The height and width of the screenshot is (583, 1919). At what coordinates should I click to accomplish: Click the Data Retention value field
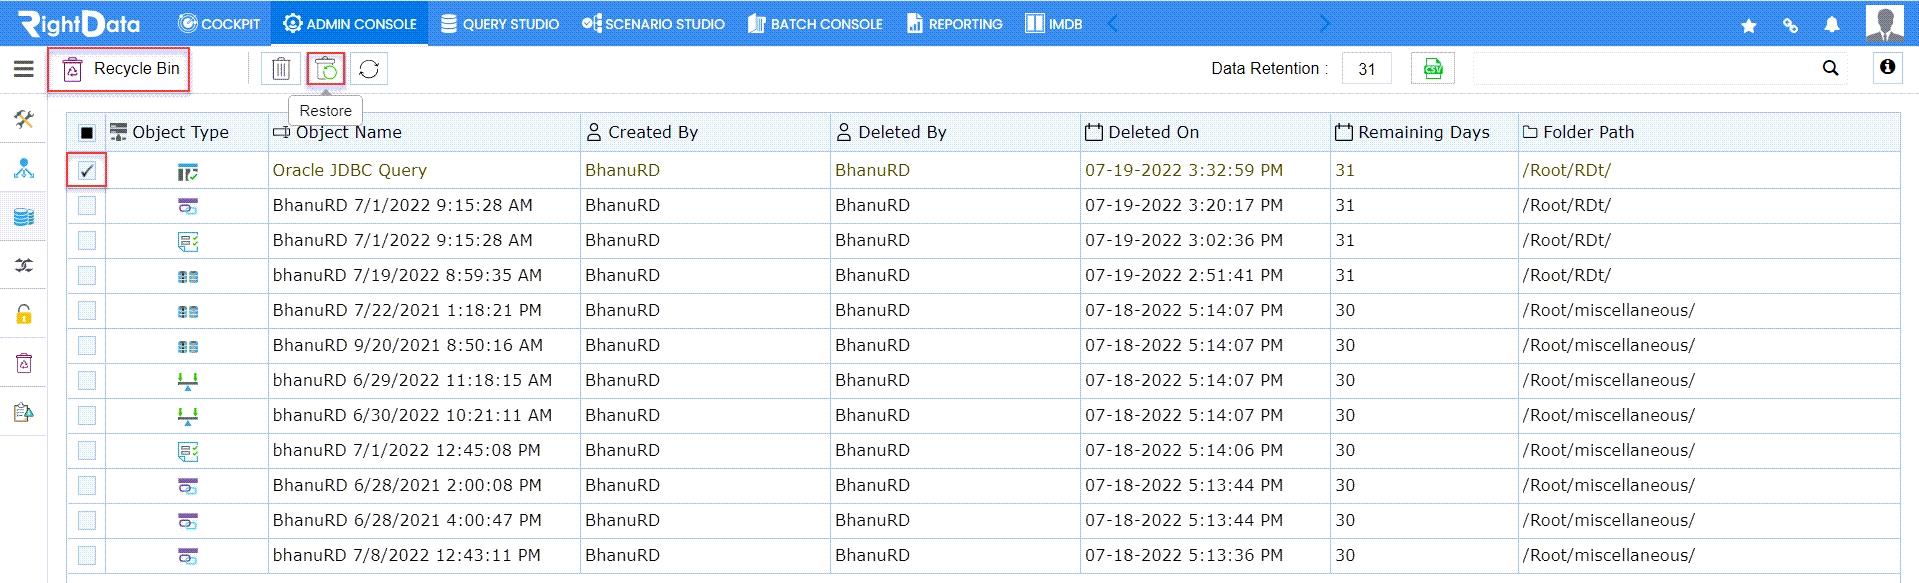pyautogui.click(x=1367, y=69)
